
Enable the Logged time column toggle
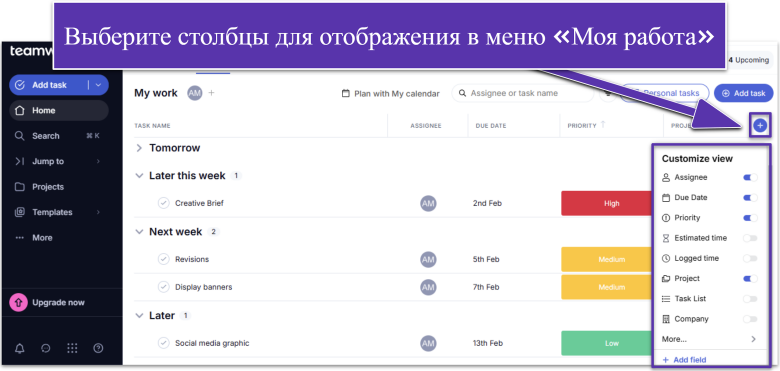(750, 259)
